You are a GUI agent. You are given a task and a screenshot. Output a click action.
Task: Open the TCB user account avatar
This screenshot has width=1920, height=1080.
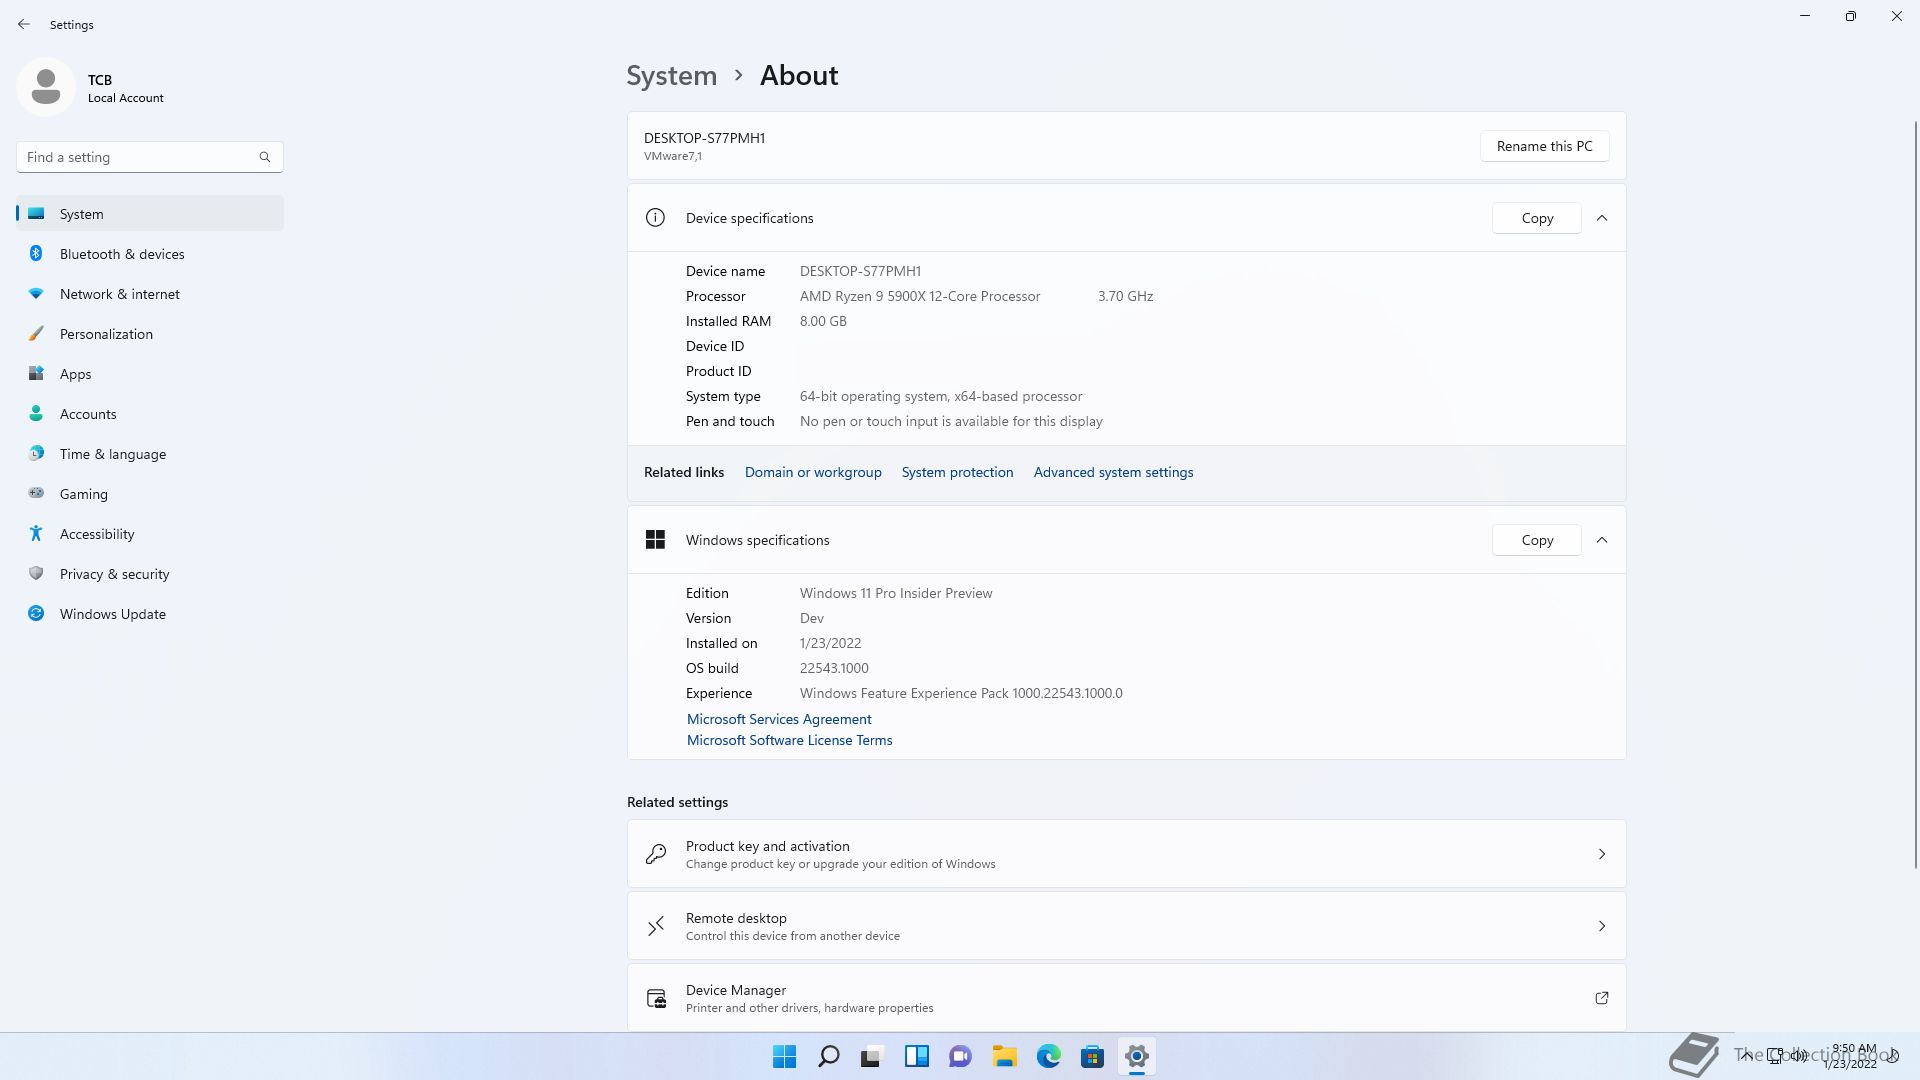point(45,87)
